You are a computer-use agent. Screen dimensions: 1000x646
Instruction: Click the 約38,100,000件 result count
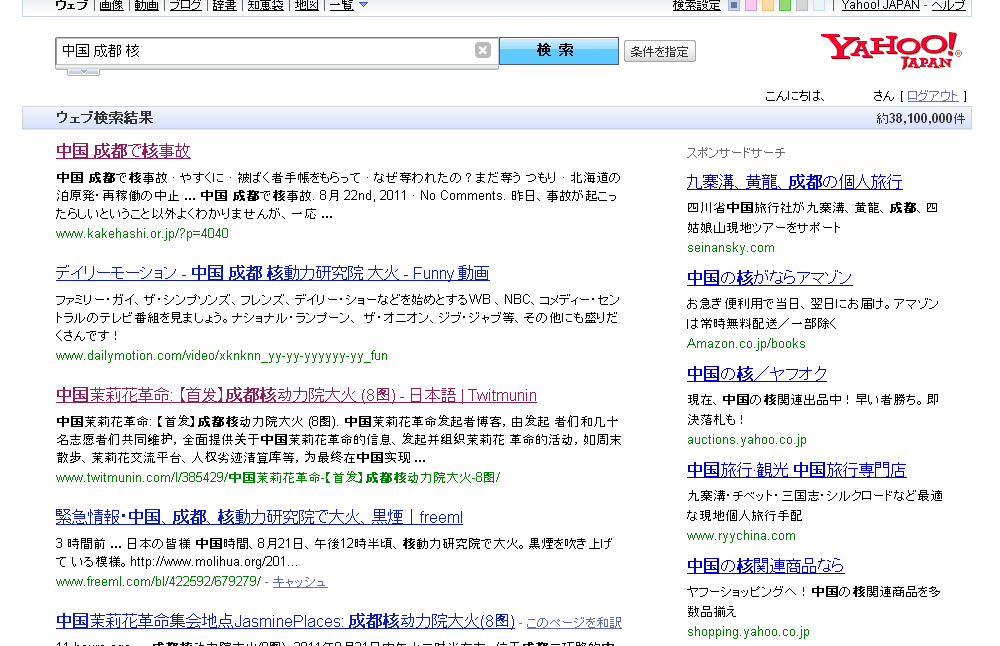920,119
